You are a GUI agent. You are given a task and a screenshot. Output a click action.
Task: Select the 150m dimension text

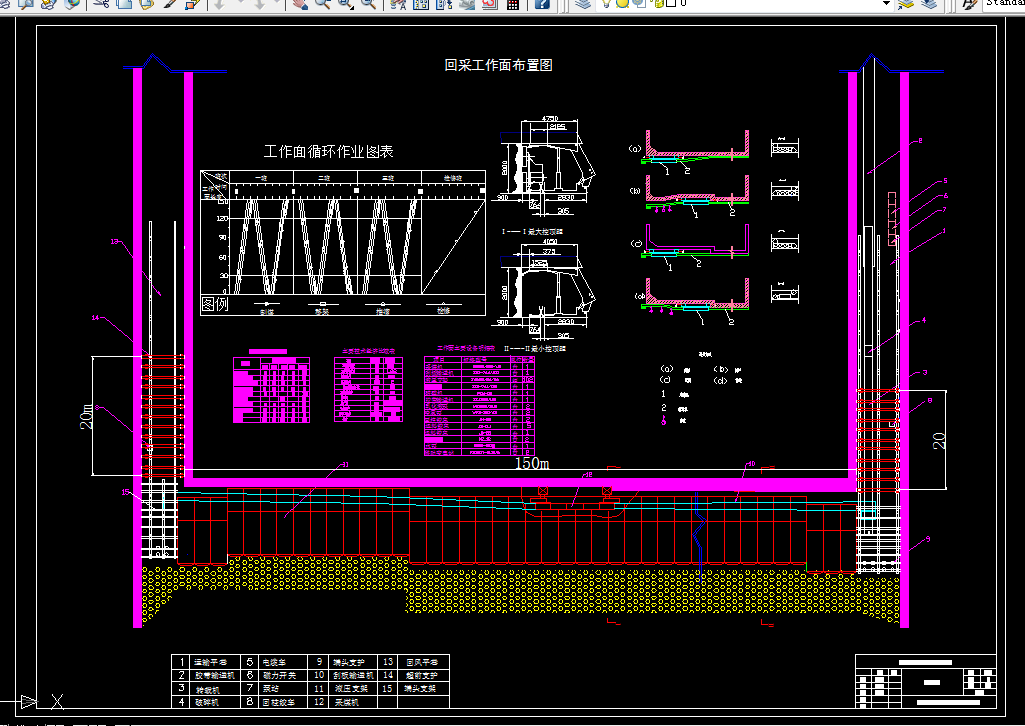coord(532,463)
